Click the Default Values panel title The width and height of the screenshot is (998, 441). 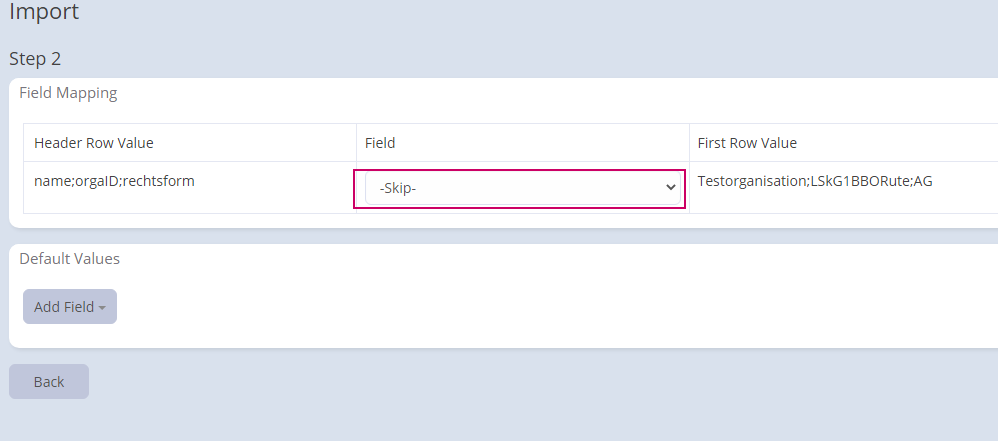pos(69,259)
